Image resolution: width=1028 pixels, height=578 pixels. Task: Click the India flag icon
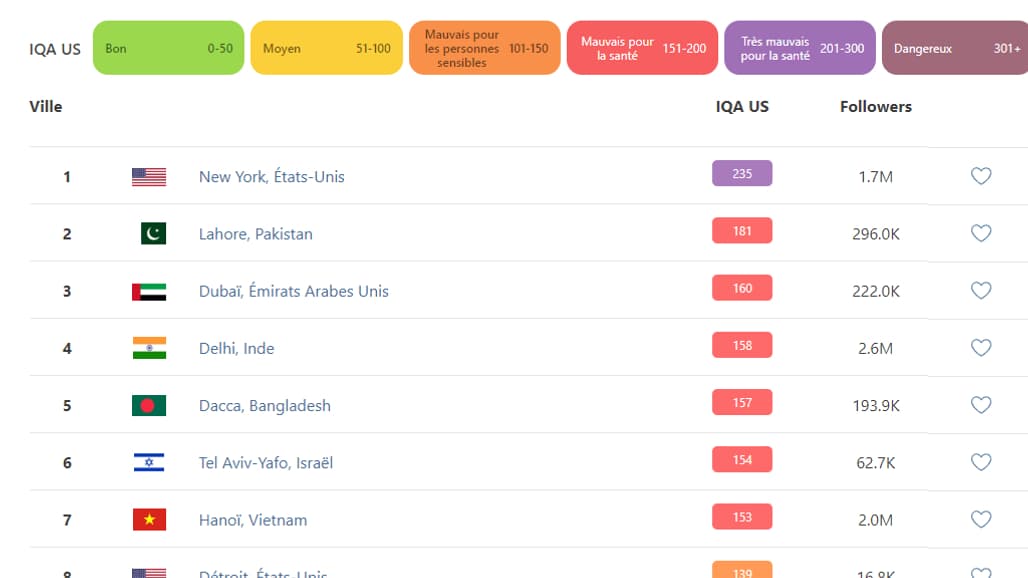(x=149, y=348)
